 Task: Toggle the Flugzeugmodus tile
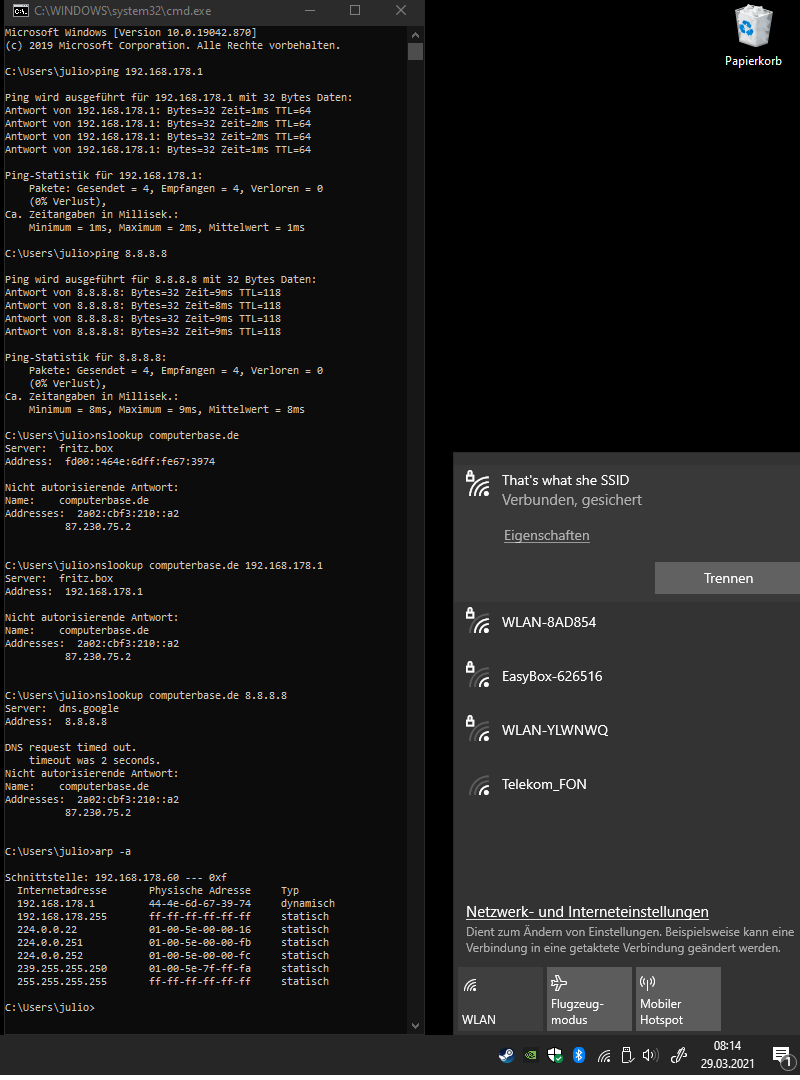click(589, 999)
